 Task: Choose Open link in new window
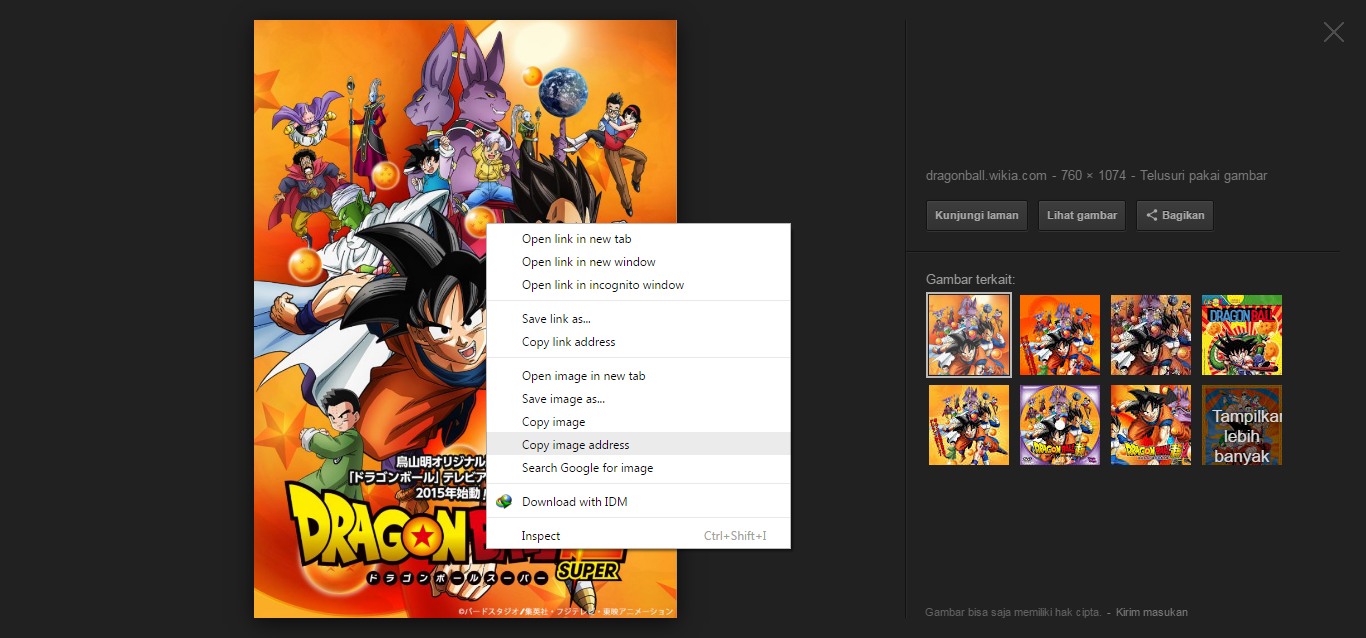click(638, 262)
